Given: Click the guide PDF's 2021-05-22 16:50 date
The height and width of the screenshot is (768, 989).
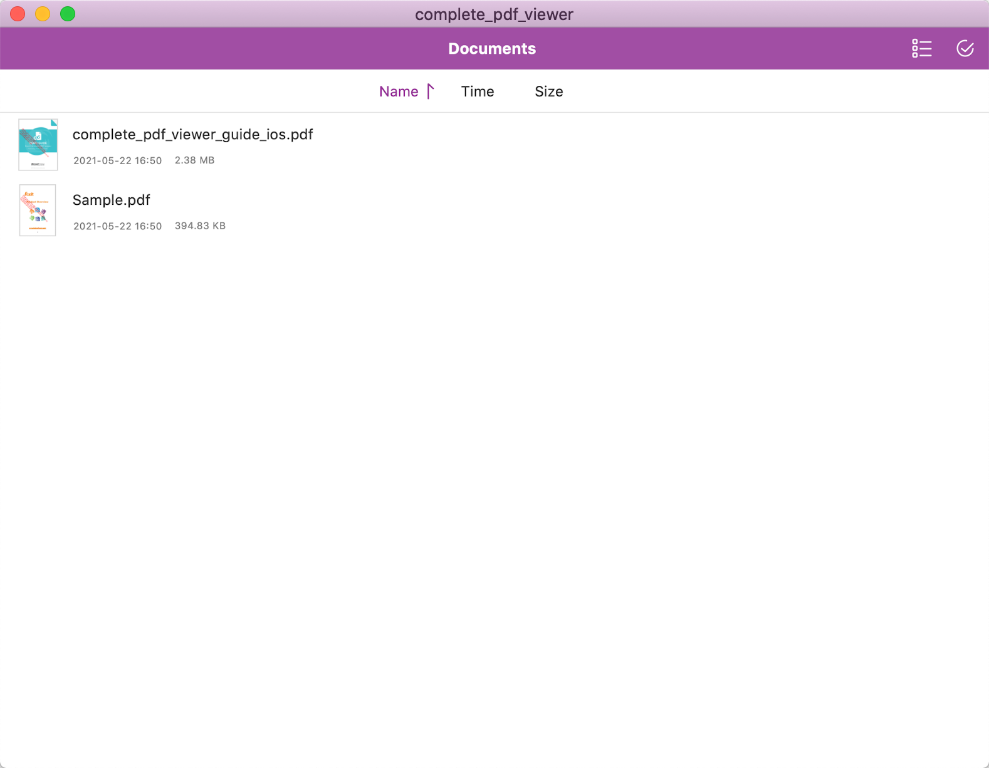Looking at the screenshot, I should tap(117, 160).
